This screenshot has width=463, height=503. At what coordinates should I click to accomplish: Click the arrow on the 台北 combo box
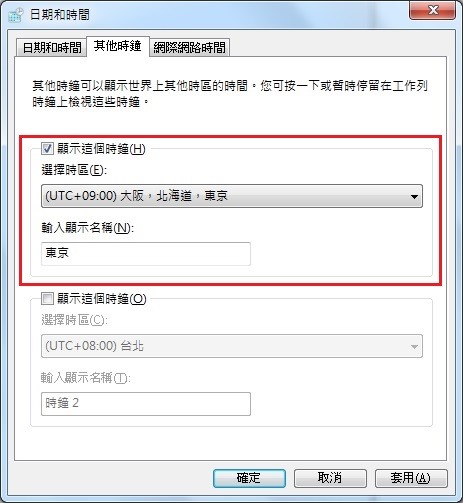coord(414,346)
